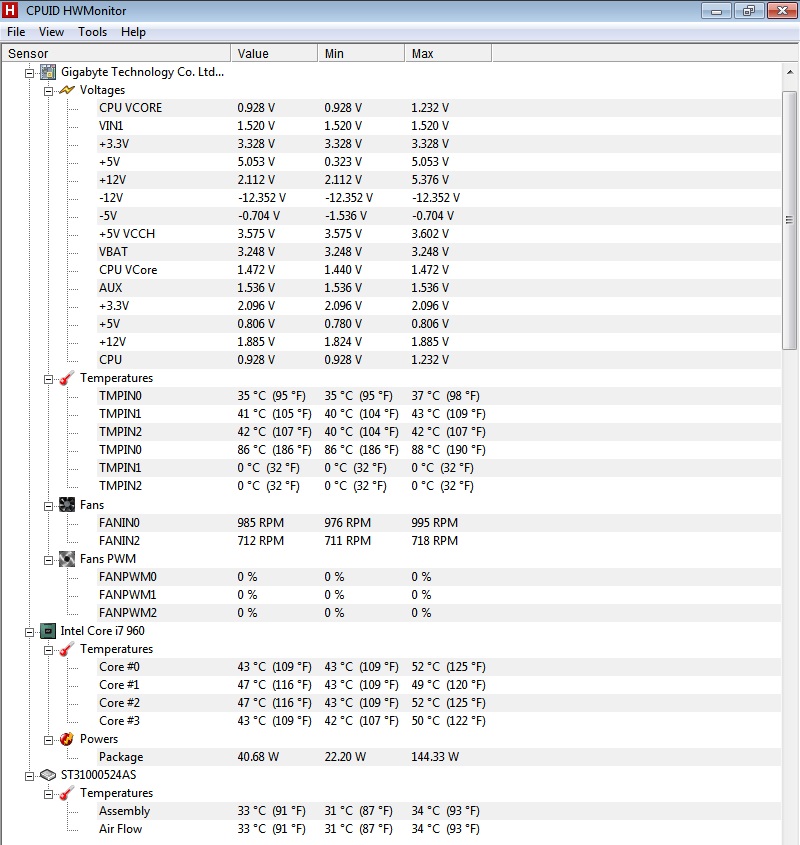Click the Min column header

click(361, 53)
